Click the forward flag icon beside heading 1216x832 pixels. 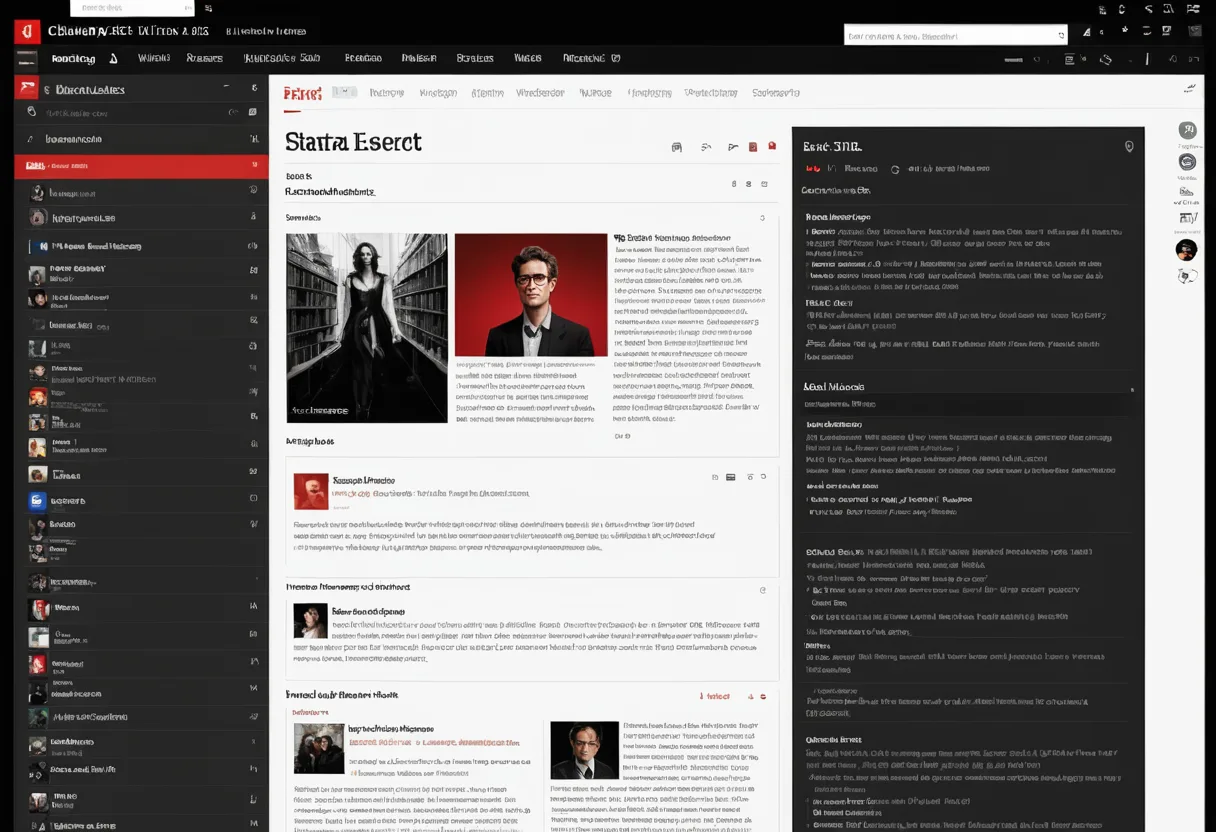(x=733, y=147)
